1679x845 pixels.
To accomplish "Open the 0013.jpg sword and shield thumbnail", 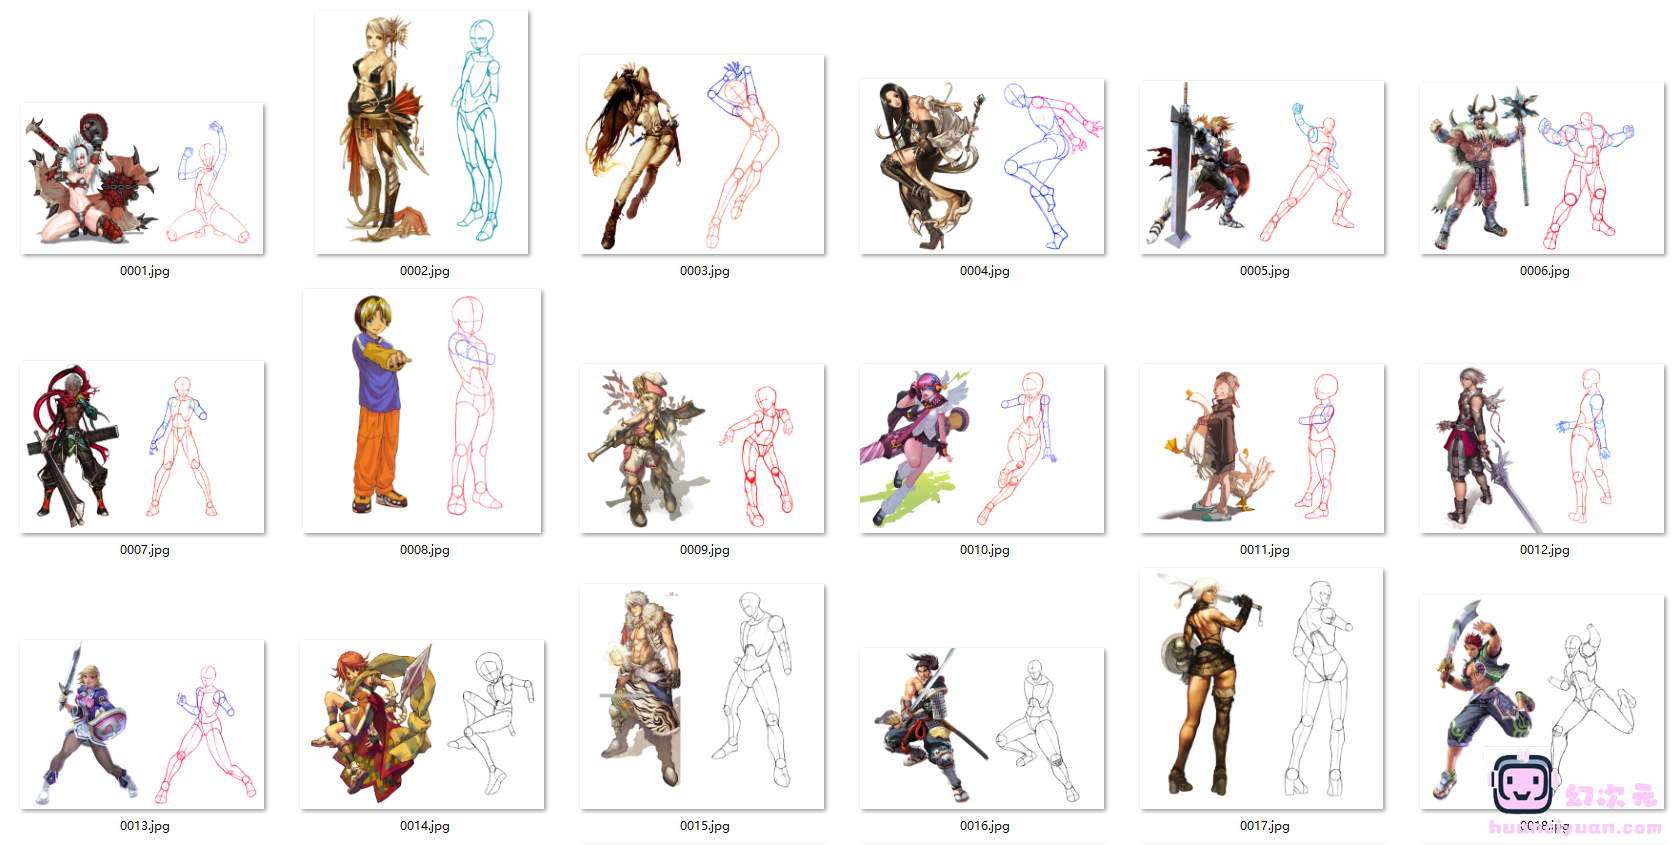I will pyautogui.click(x=142, y=724).
